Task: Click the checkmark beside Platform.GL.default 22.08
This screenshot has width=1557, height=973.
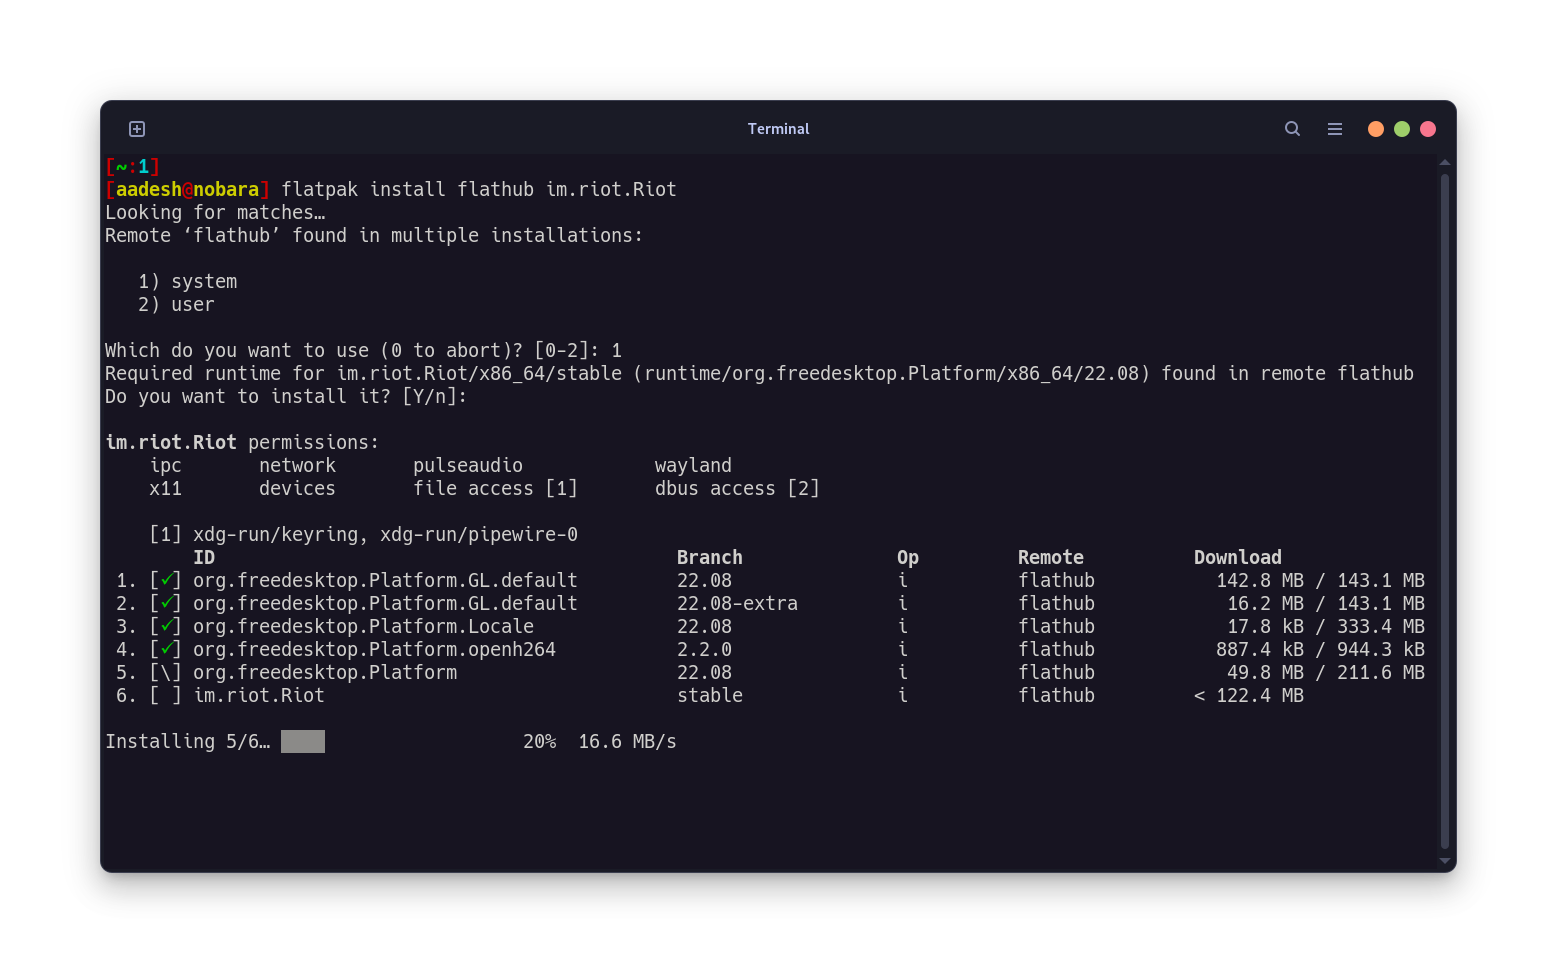Action: pyautogui.click(x=166, y=580)
